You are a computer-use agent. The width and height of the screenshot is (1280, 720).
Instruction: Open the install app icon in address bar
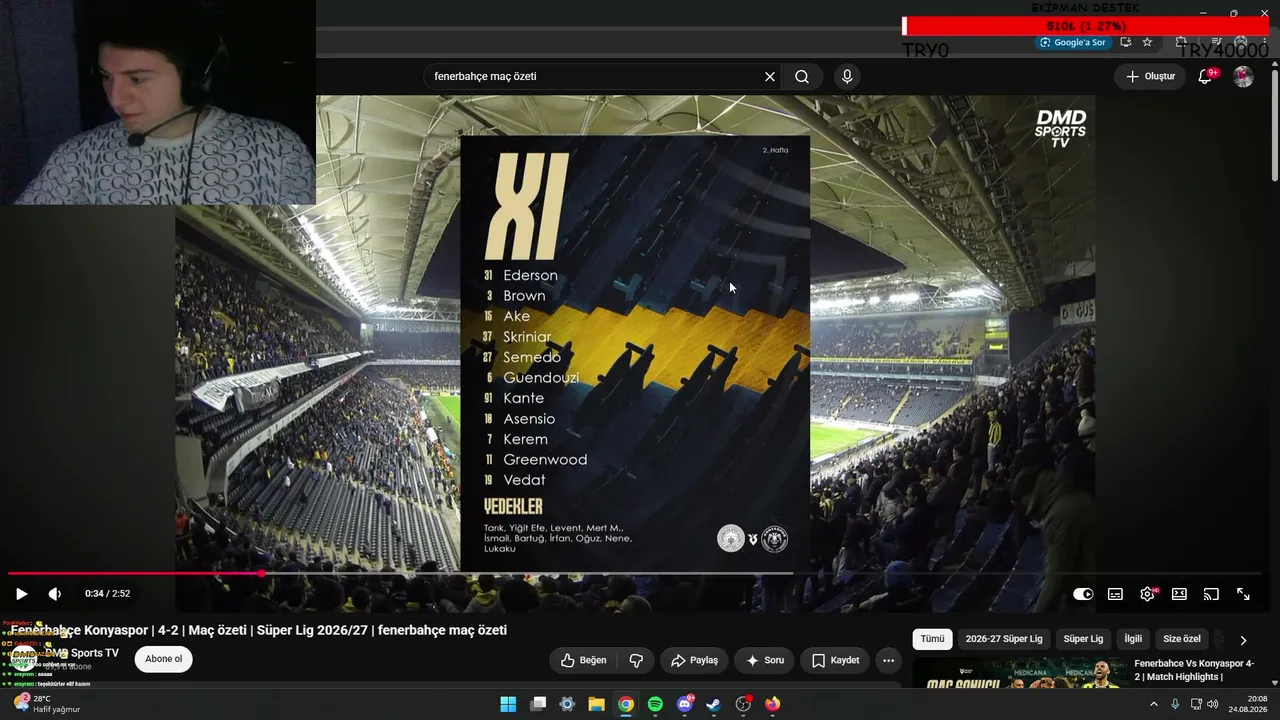pyautogui.click(x=1126, y=42)
